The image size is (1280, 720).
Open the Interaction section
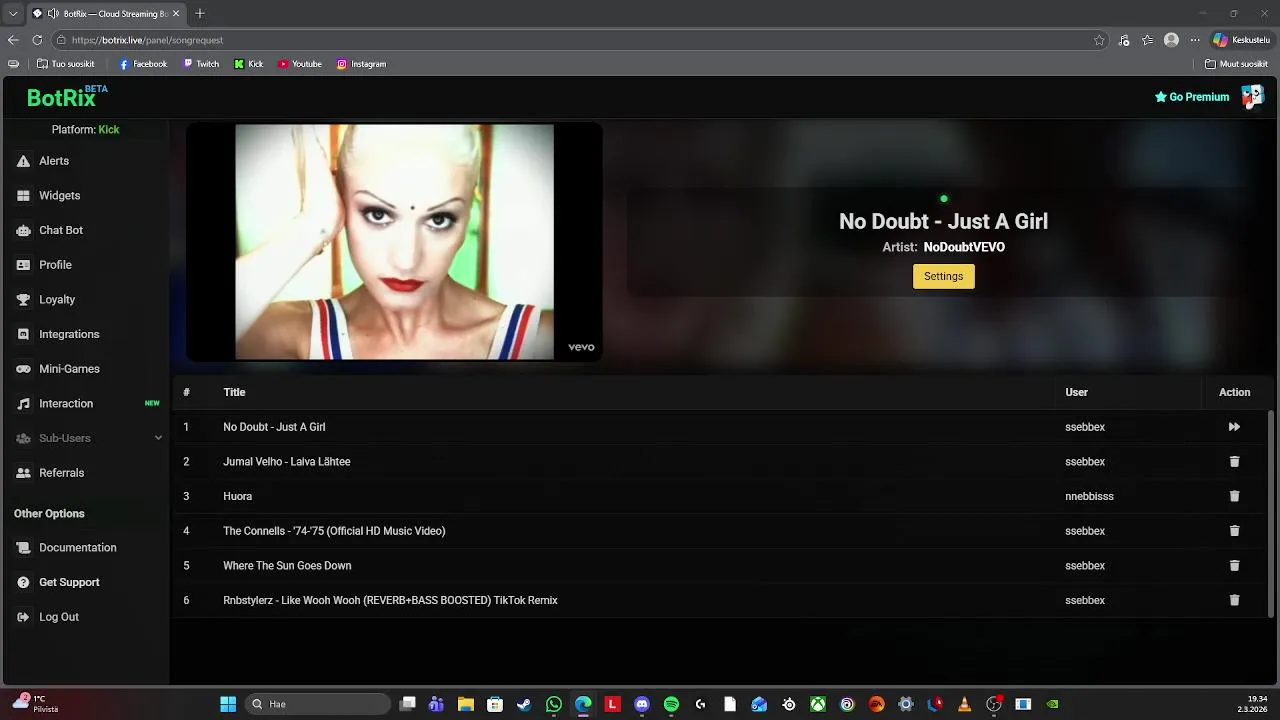(66, 404)
